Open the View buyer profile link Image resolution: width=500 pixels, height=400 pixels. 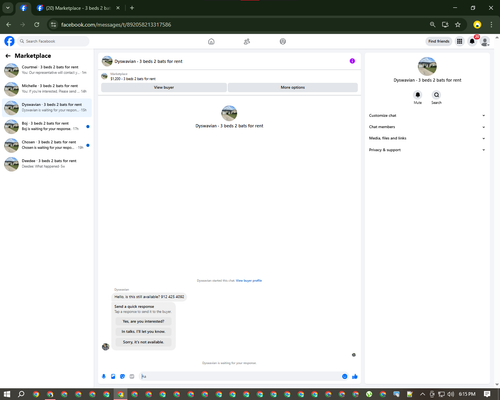[x=249, y=281]
